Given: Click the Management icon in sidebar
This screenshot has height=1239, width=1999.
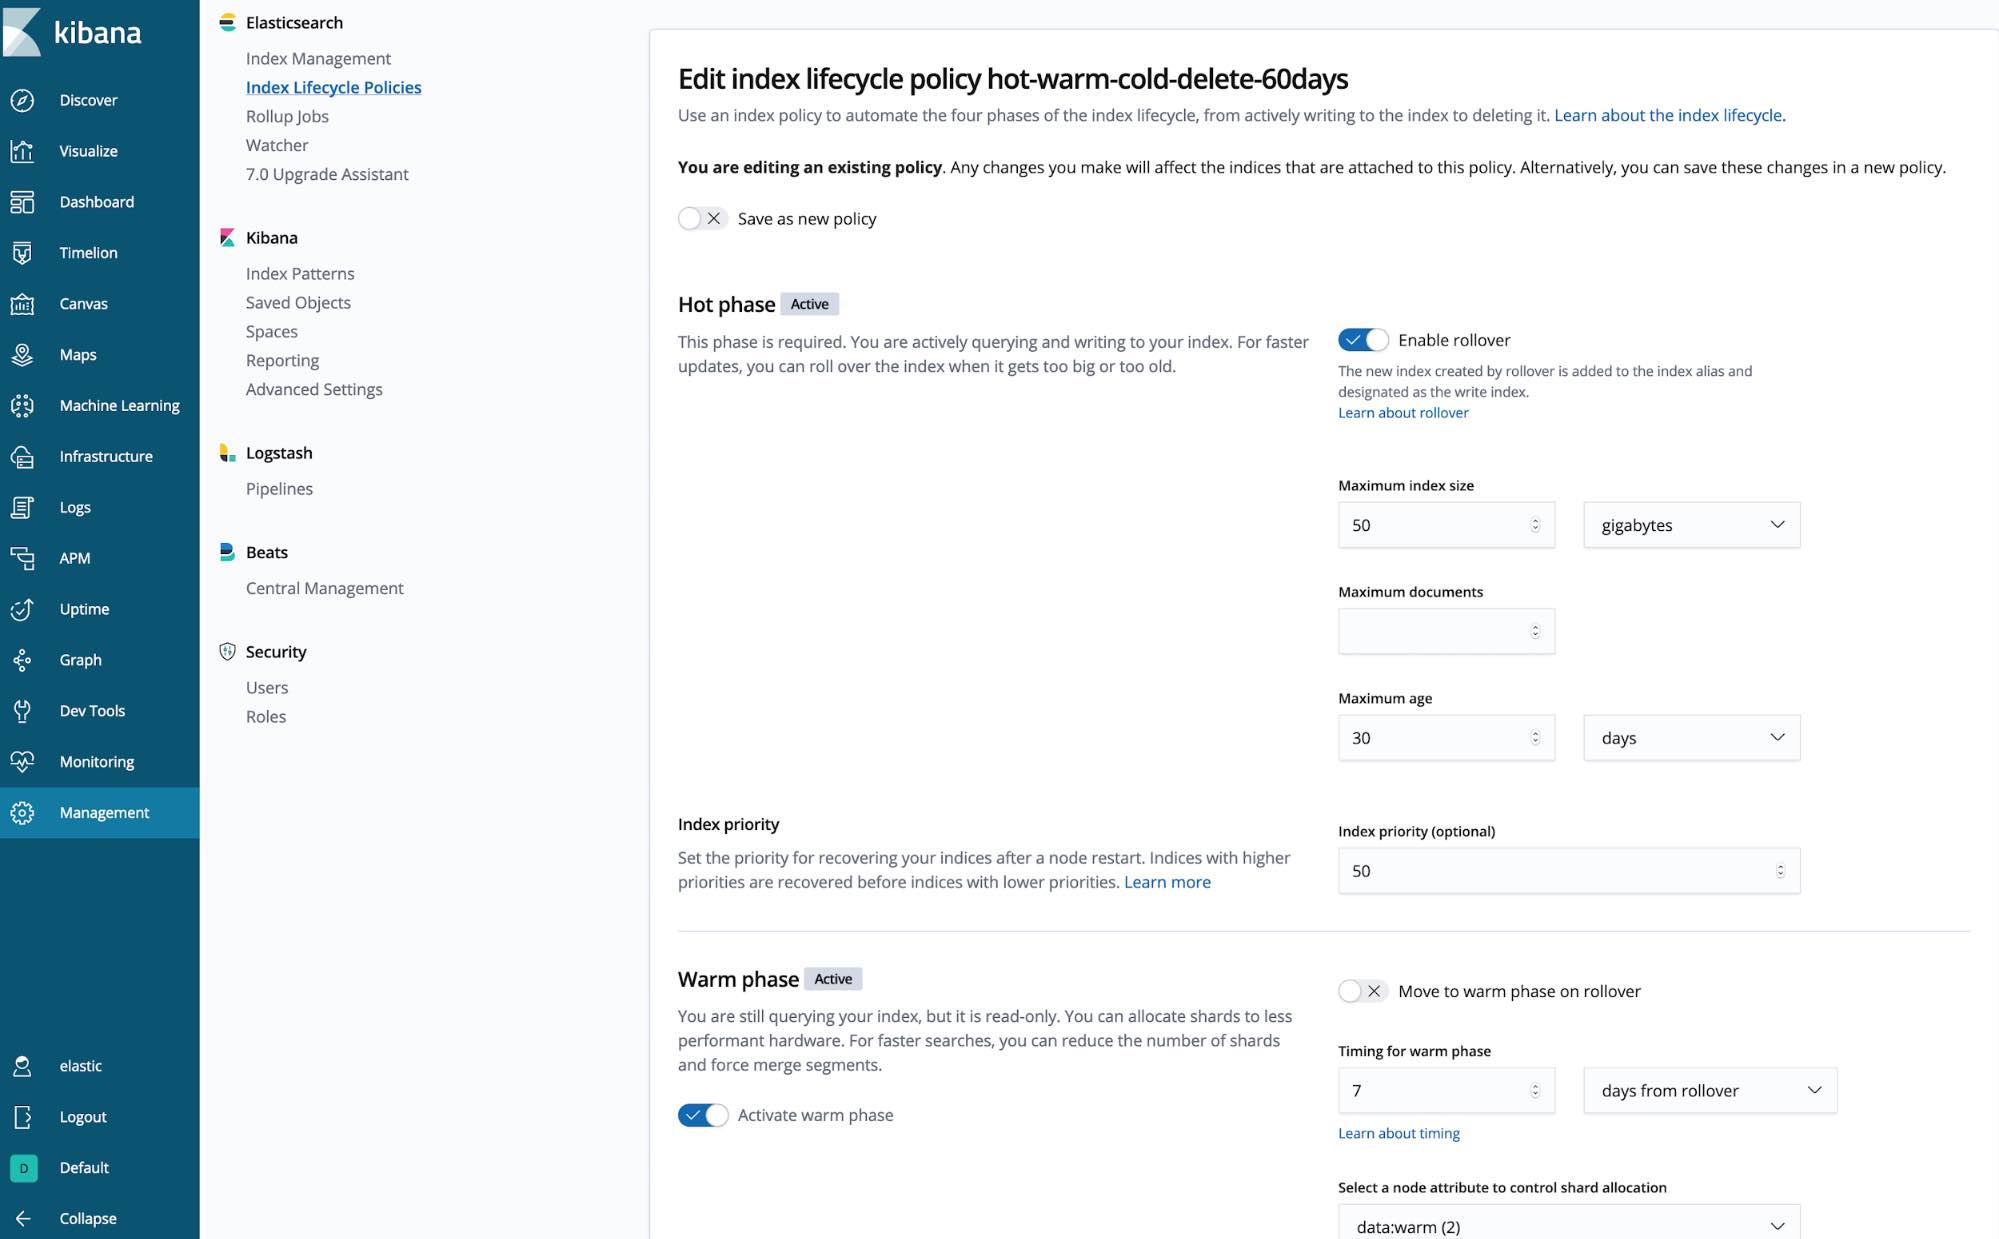Looking at the screenshot, I should [21, 811].
